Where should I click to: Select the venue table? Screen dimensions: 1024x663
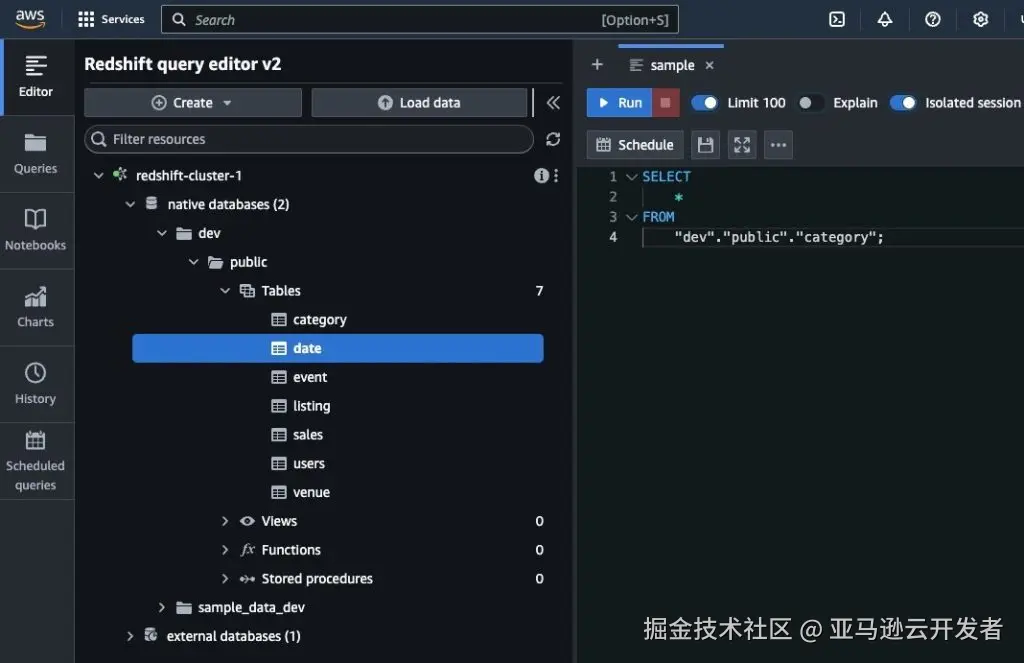click(x=338, y=492)
